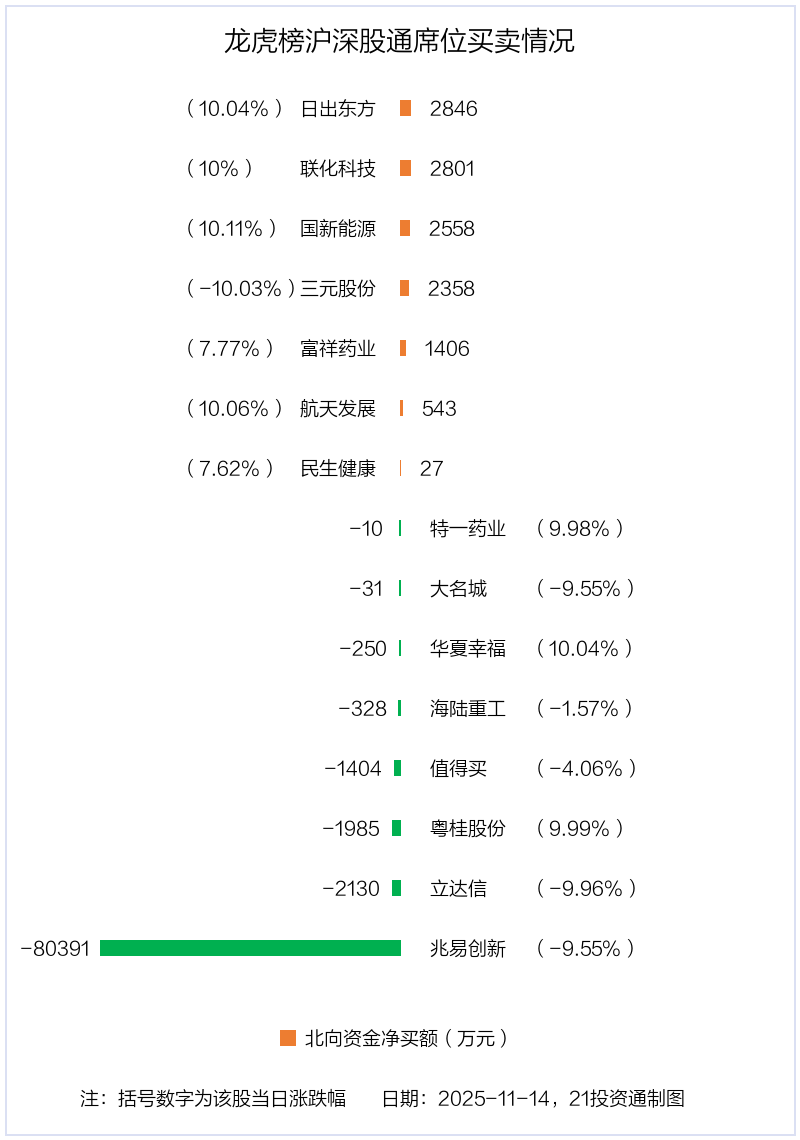The height and width of the screenshot is (1140, 800).
Task: Click the chart title 龙虎榜沪深股通席位买卖情况
Action: tap(399, 42)
